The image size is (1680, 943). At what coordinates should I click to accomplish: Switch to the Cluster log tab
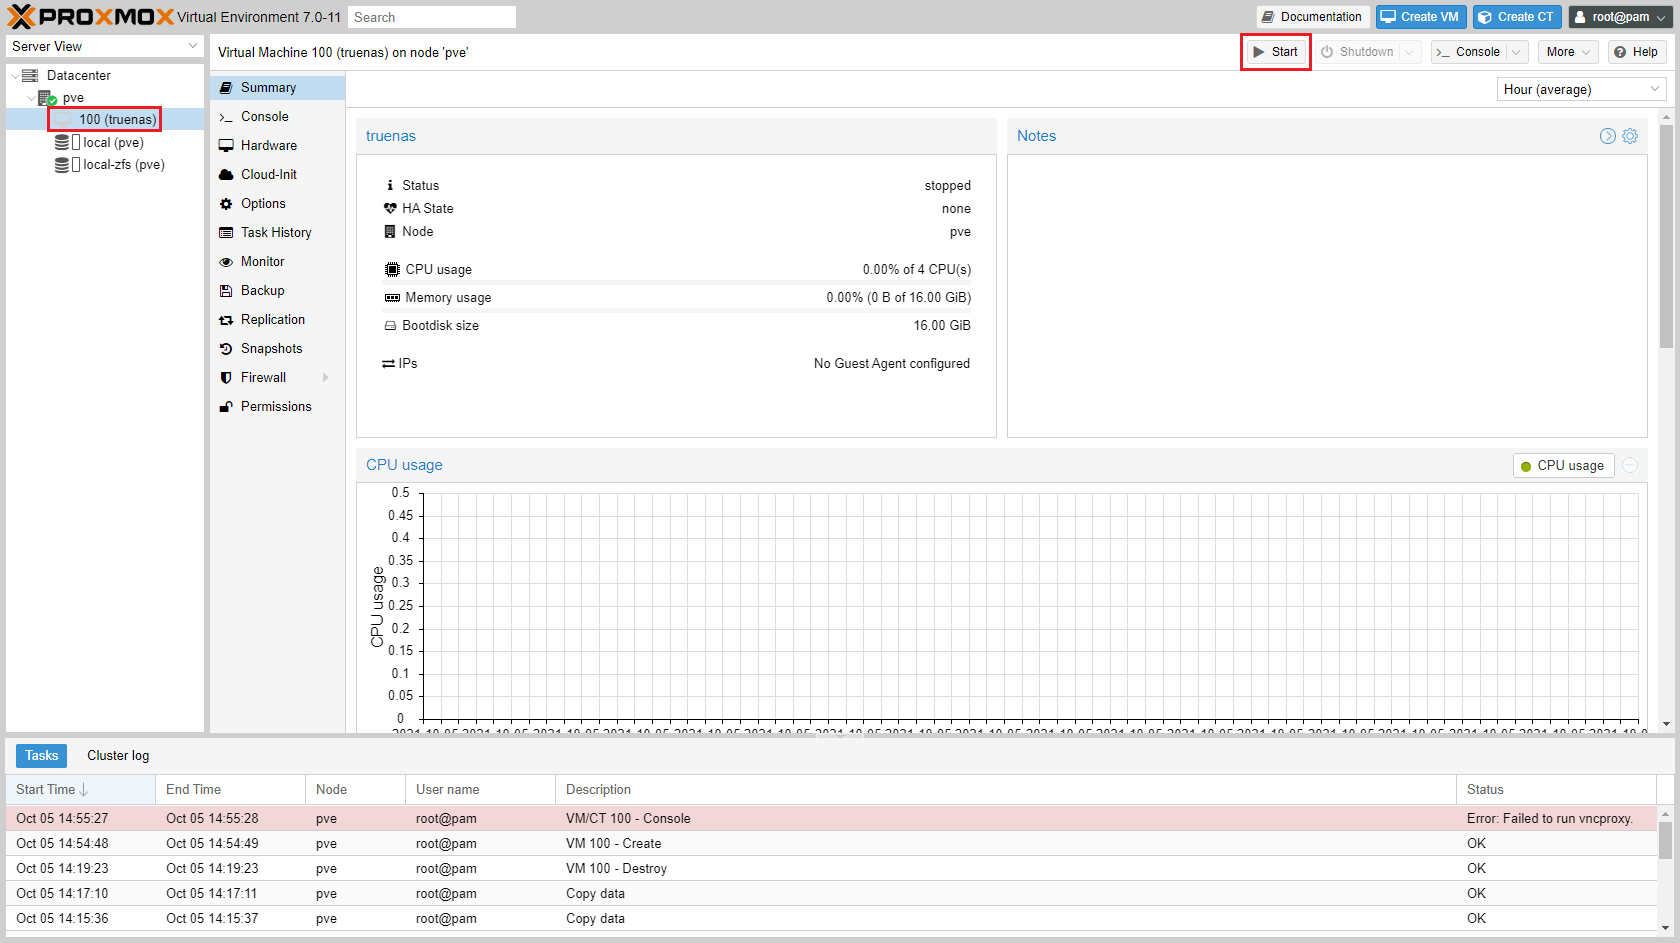point(118,756)
